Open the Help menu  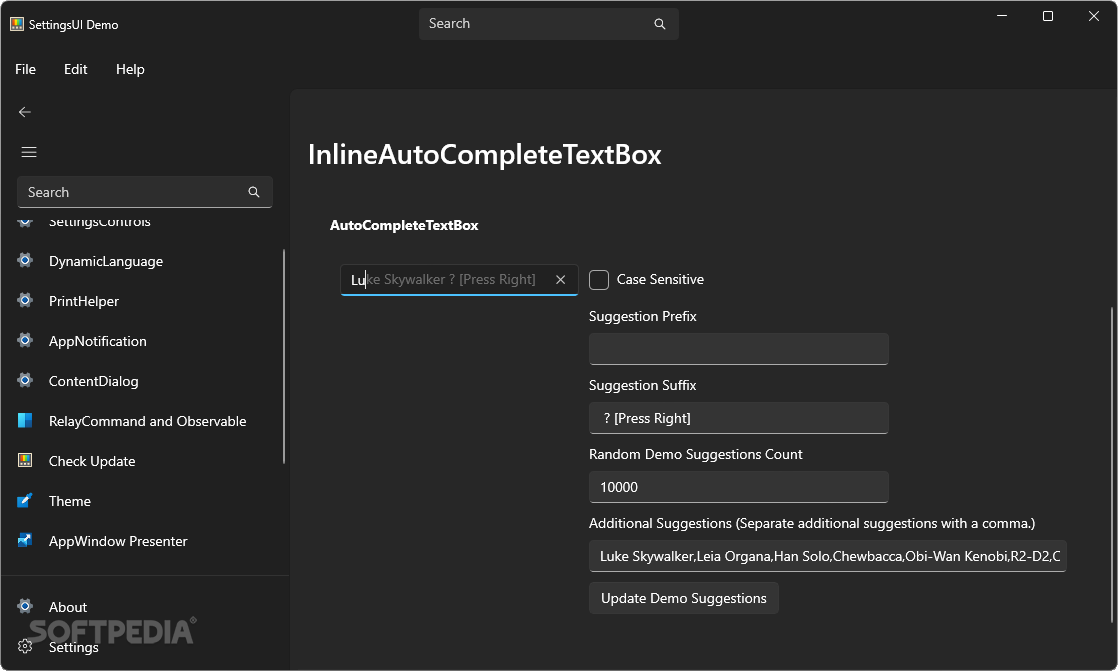pos(130,69)
